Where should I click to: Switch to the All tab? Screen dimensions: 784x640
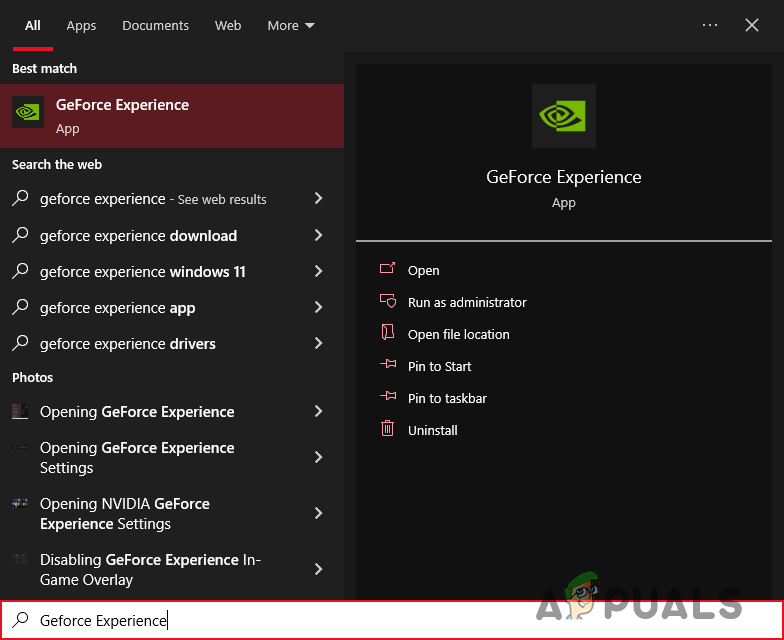coord(32,26)
